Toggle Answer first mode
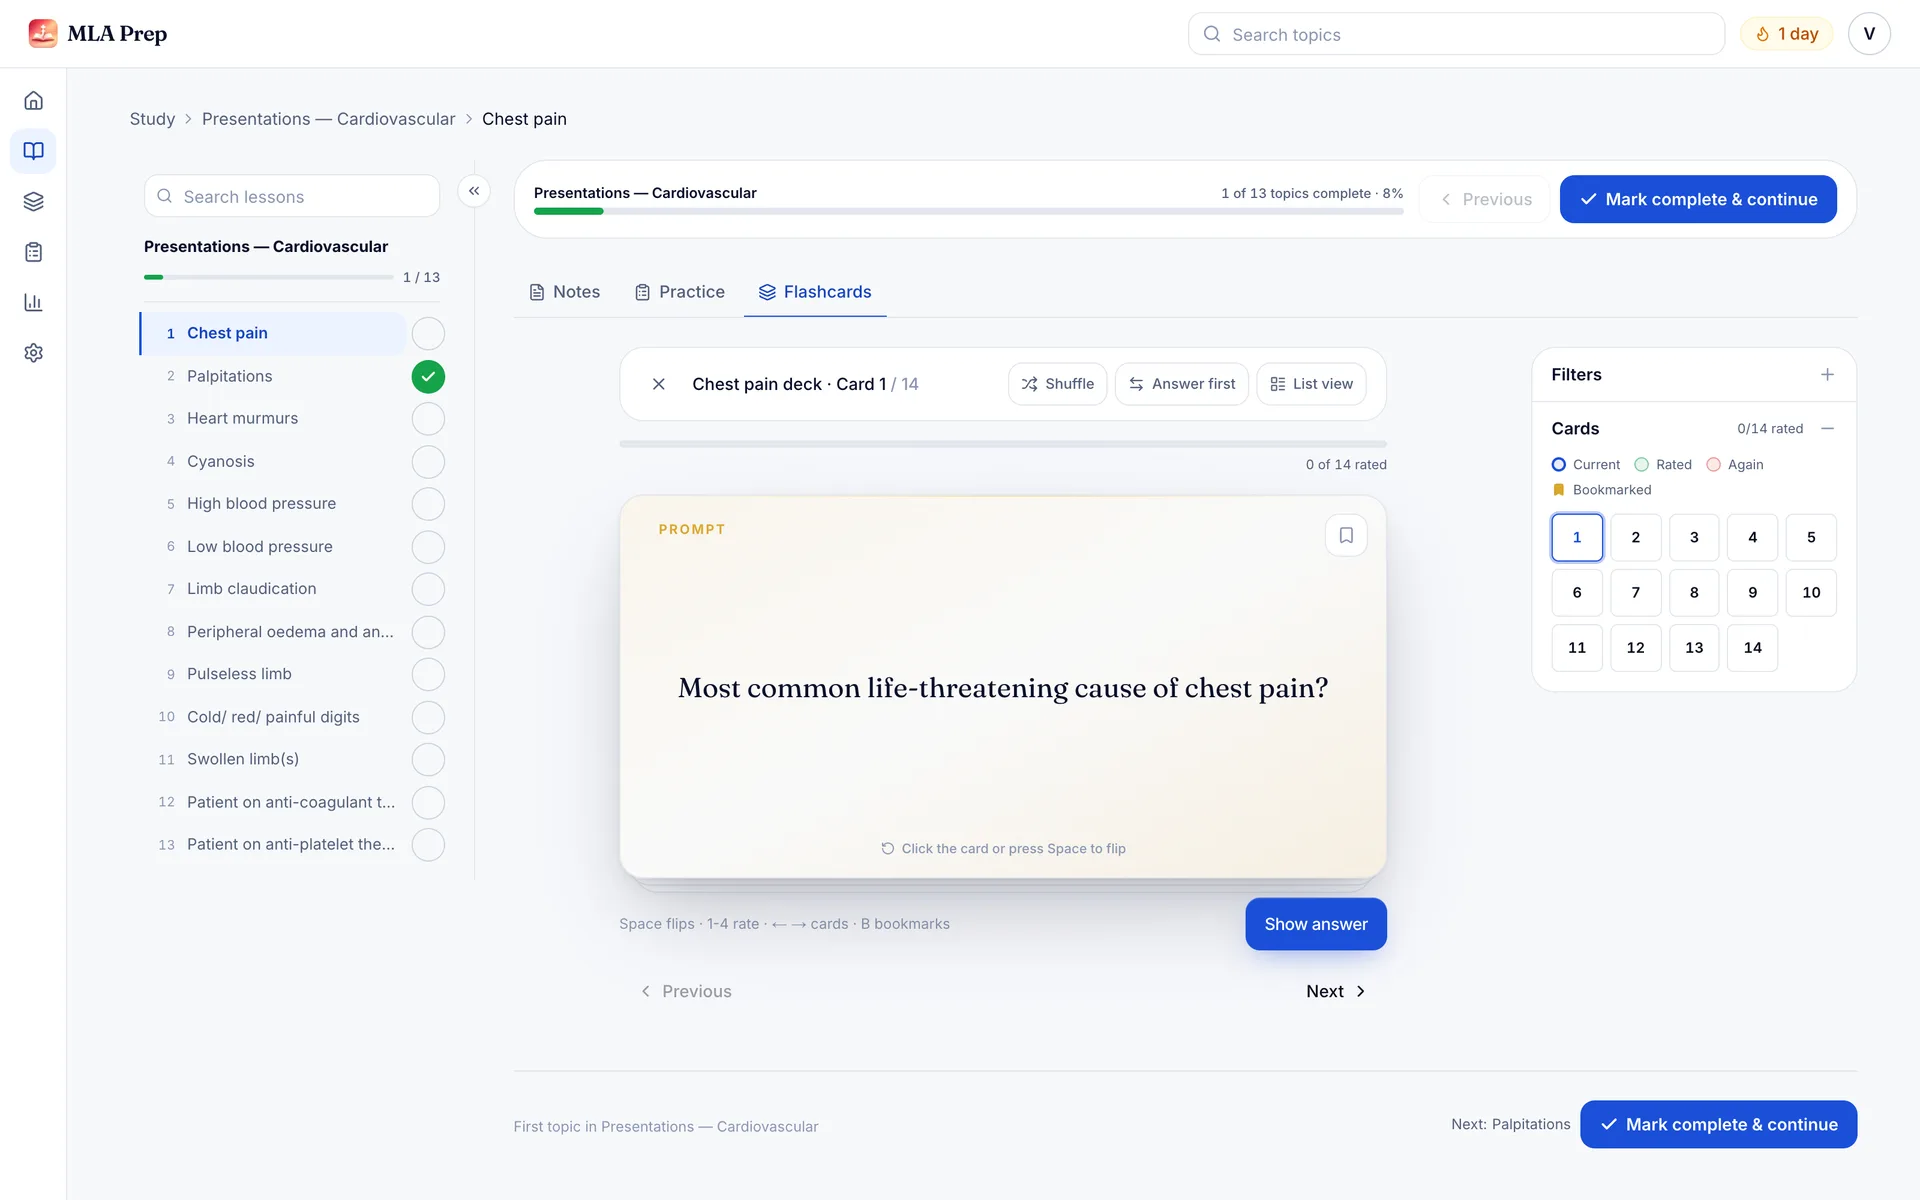 pos(1182,384)
